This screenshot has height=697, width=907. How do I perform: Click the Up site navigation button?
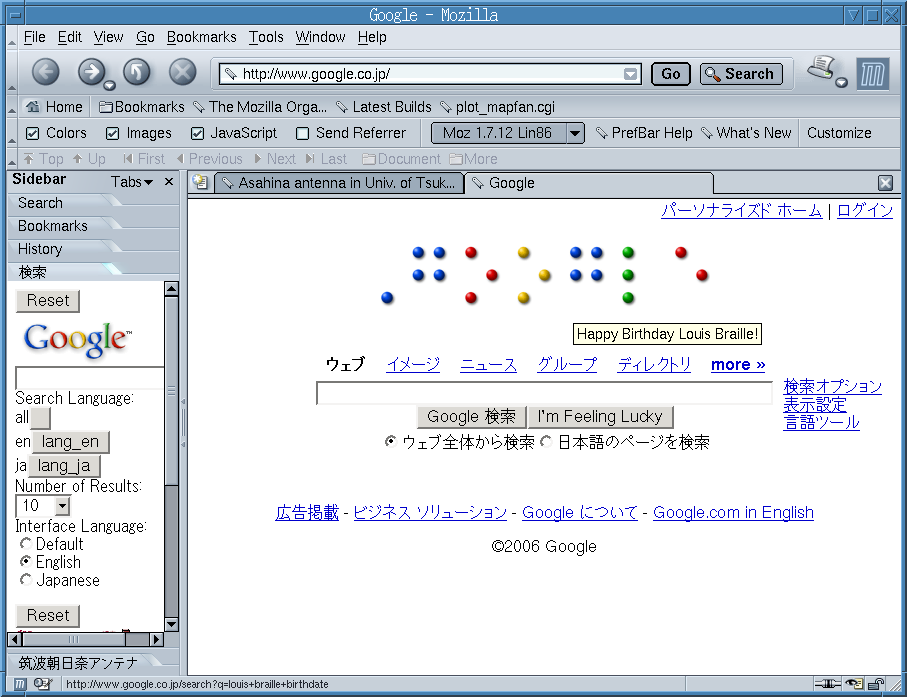[x=89, y=158]
